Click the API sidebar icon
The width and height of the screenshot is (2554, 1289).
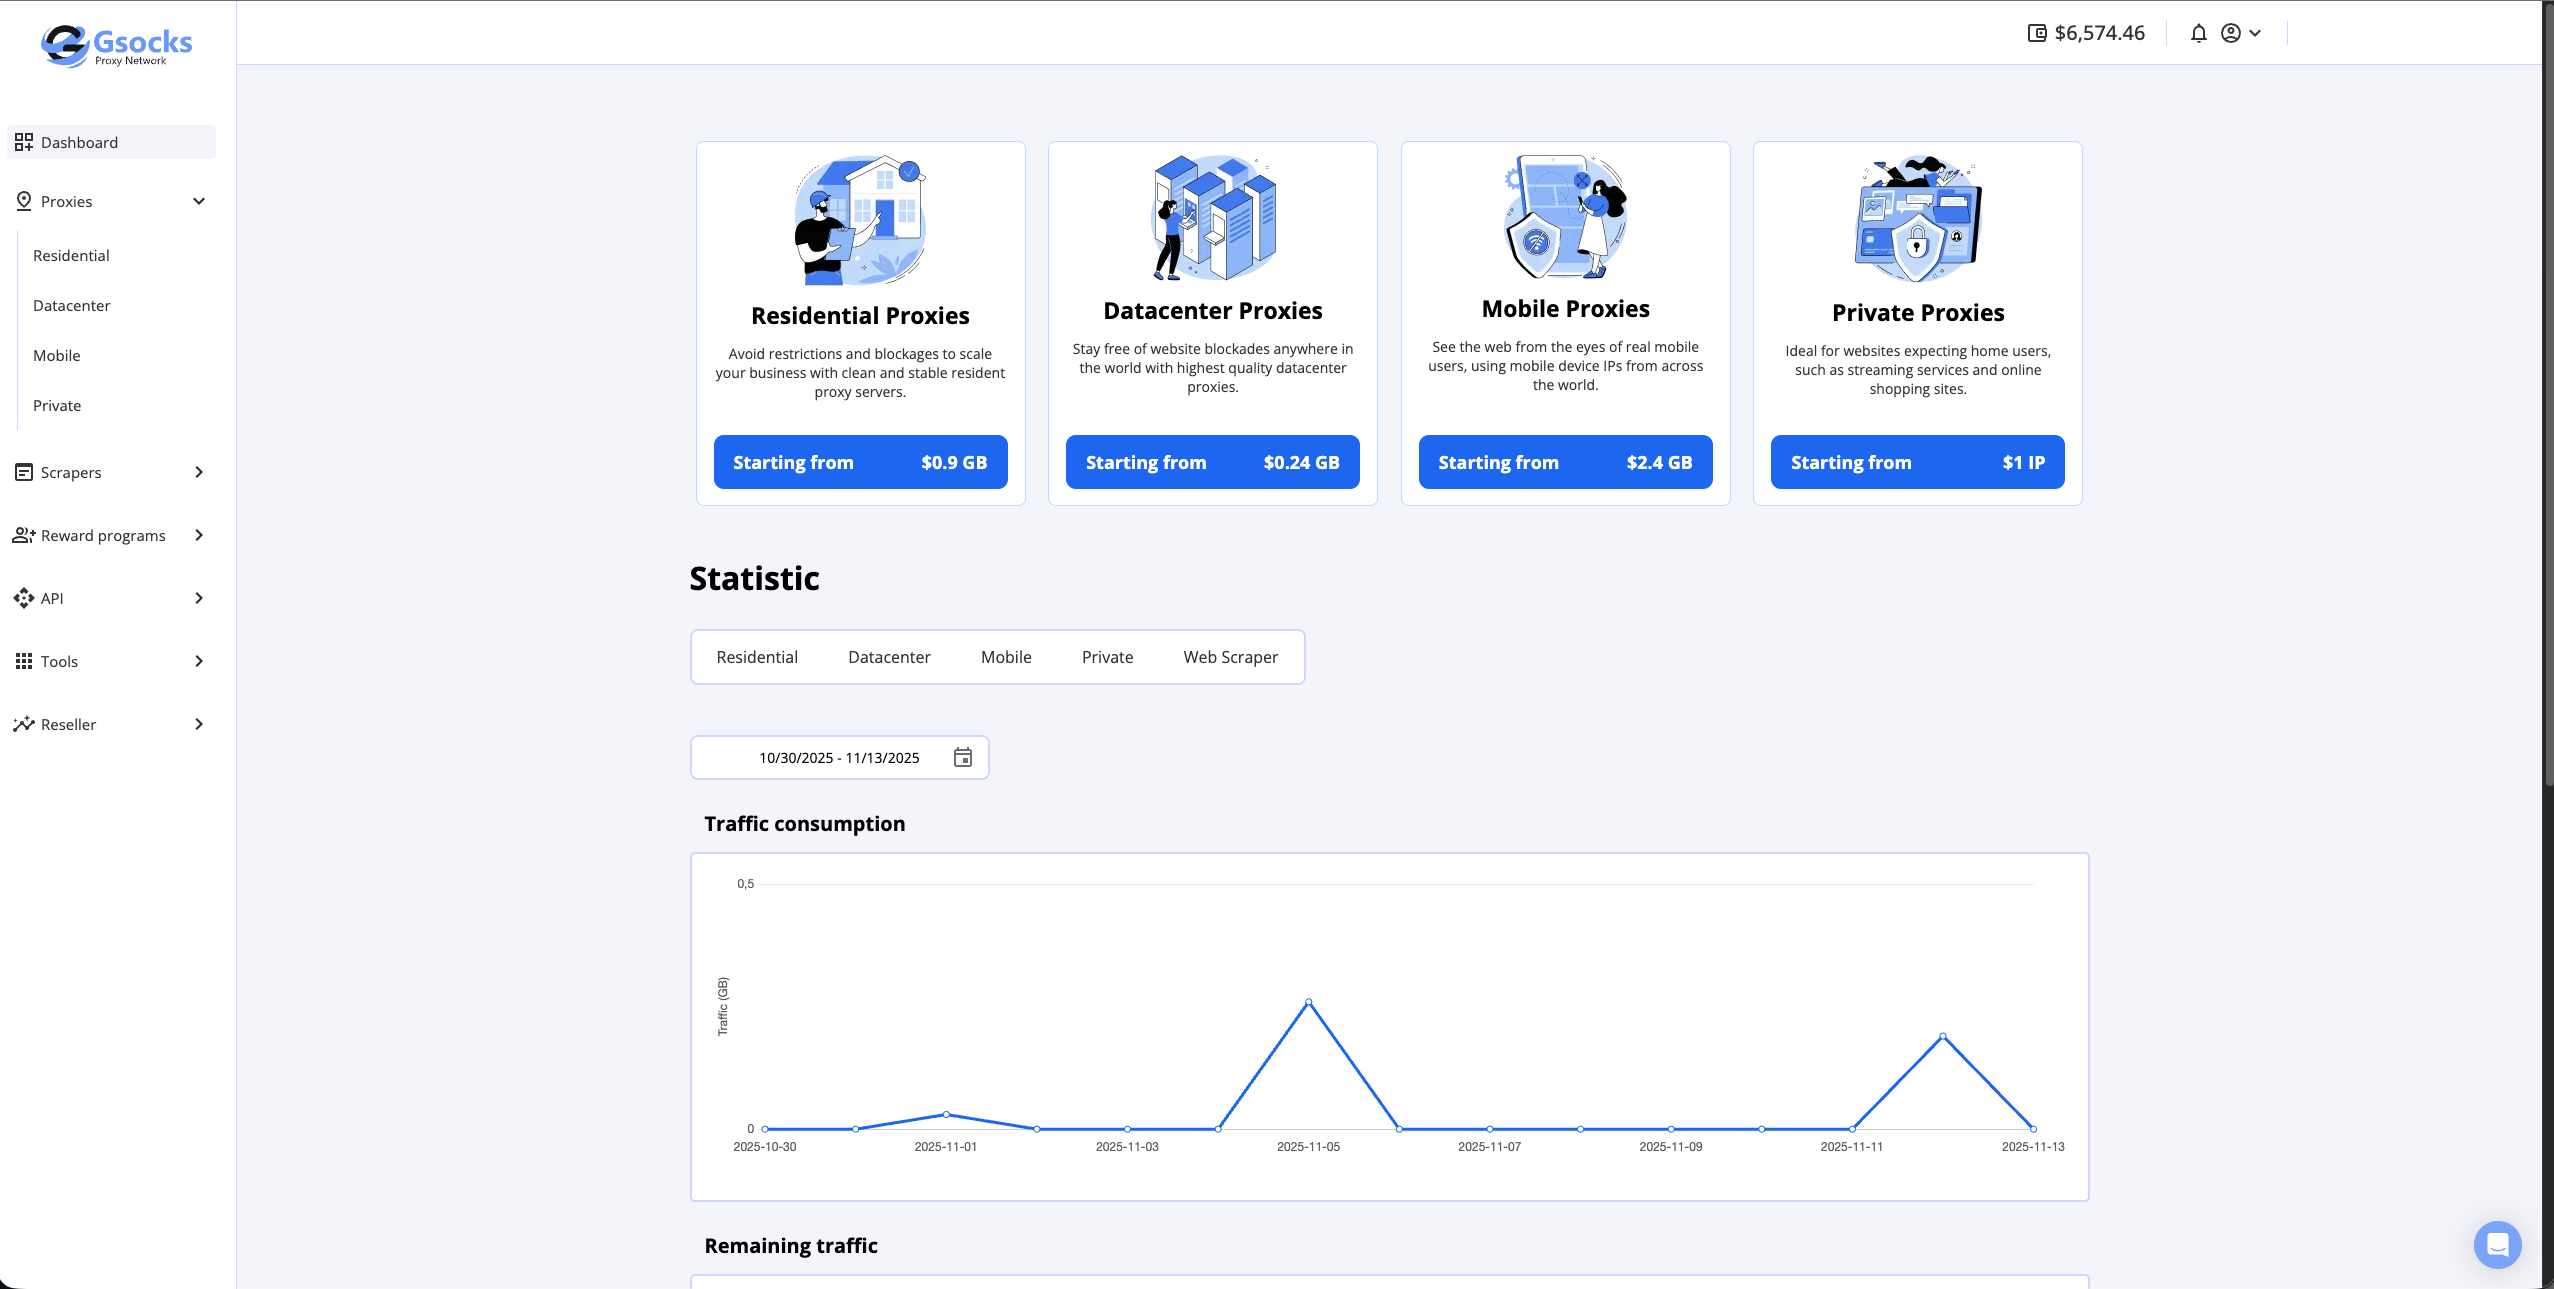click(x=24, y=598)
